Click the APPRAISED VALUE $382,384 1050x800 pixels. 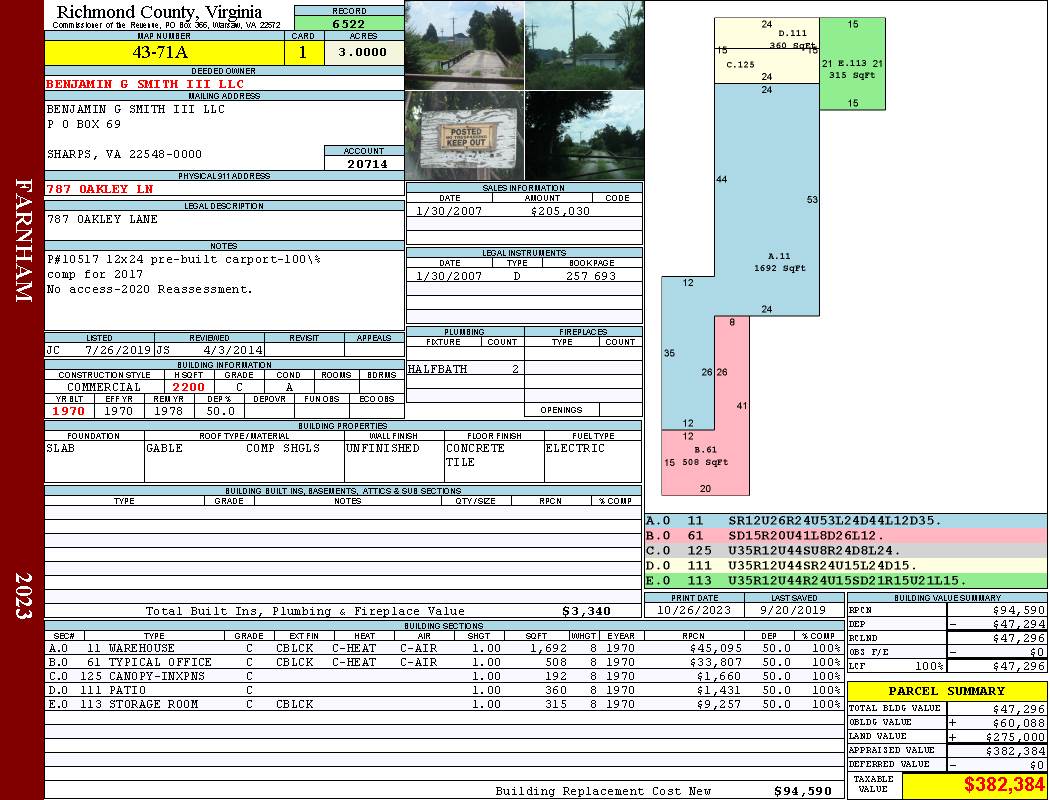click(1015, 751)
